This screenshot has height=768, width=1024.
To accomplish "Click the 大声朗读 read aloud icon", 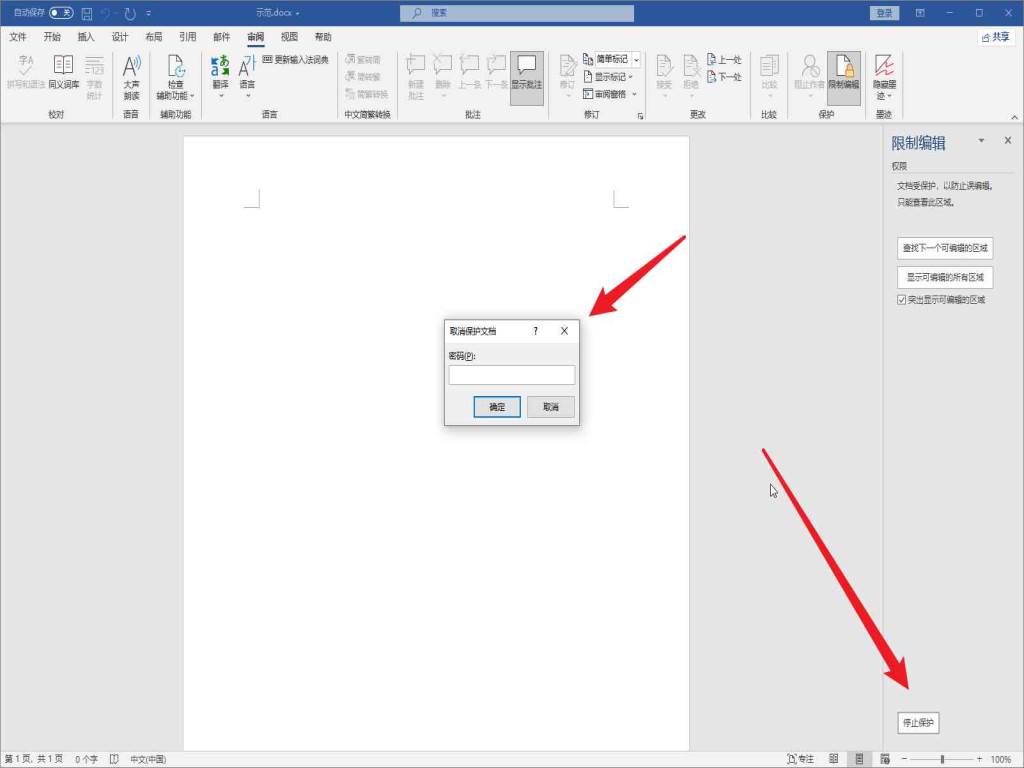I will pos(131,76).
